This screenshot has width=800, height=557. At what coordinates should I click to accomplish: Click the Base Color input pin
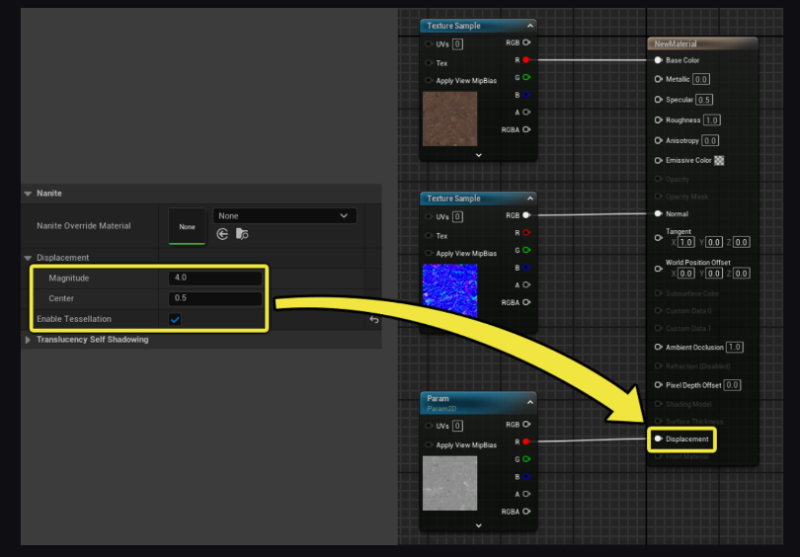coord(658,60)
